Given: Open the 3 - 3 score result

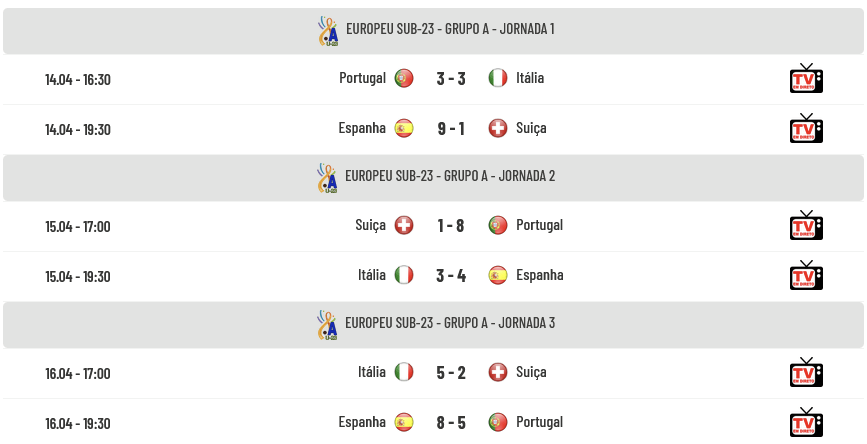Looking at the screenshot, I should [451, 79].
